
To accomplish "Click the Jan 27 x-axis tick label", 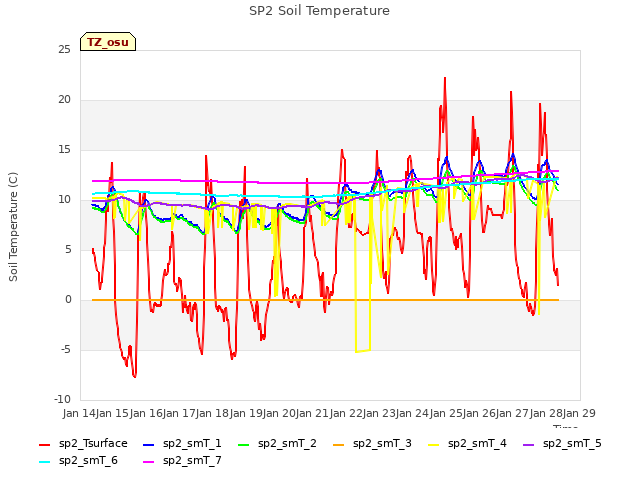I will pyautogui.click(x=513, y=413).
